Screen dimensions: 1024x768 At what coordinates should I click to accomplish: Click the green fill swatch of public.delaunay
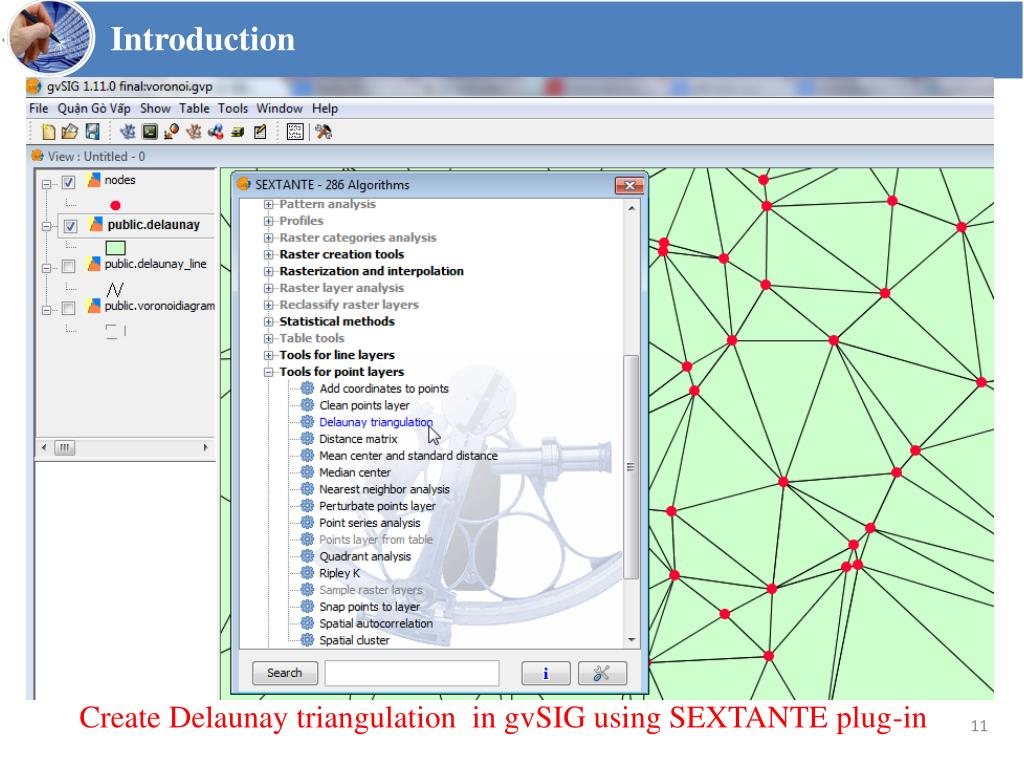click(116, 248)
